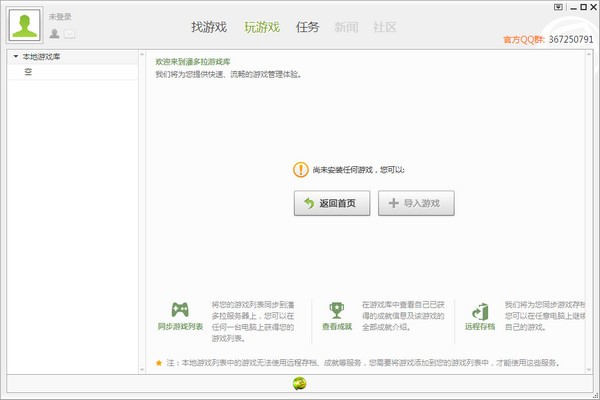Switch to the 找游戏 tab
Screen dimensions: 600x400
209,27
